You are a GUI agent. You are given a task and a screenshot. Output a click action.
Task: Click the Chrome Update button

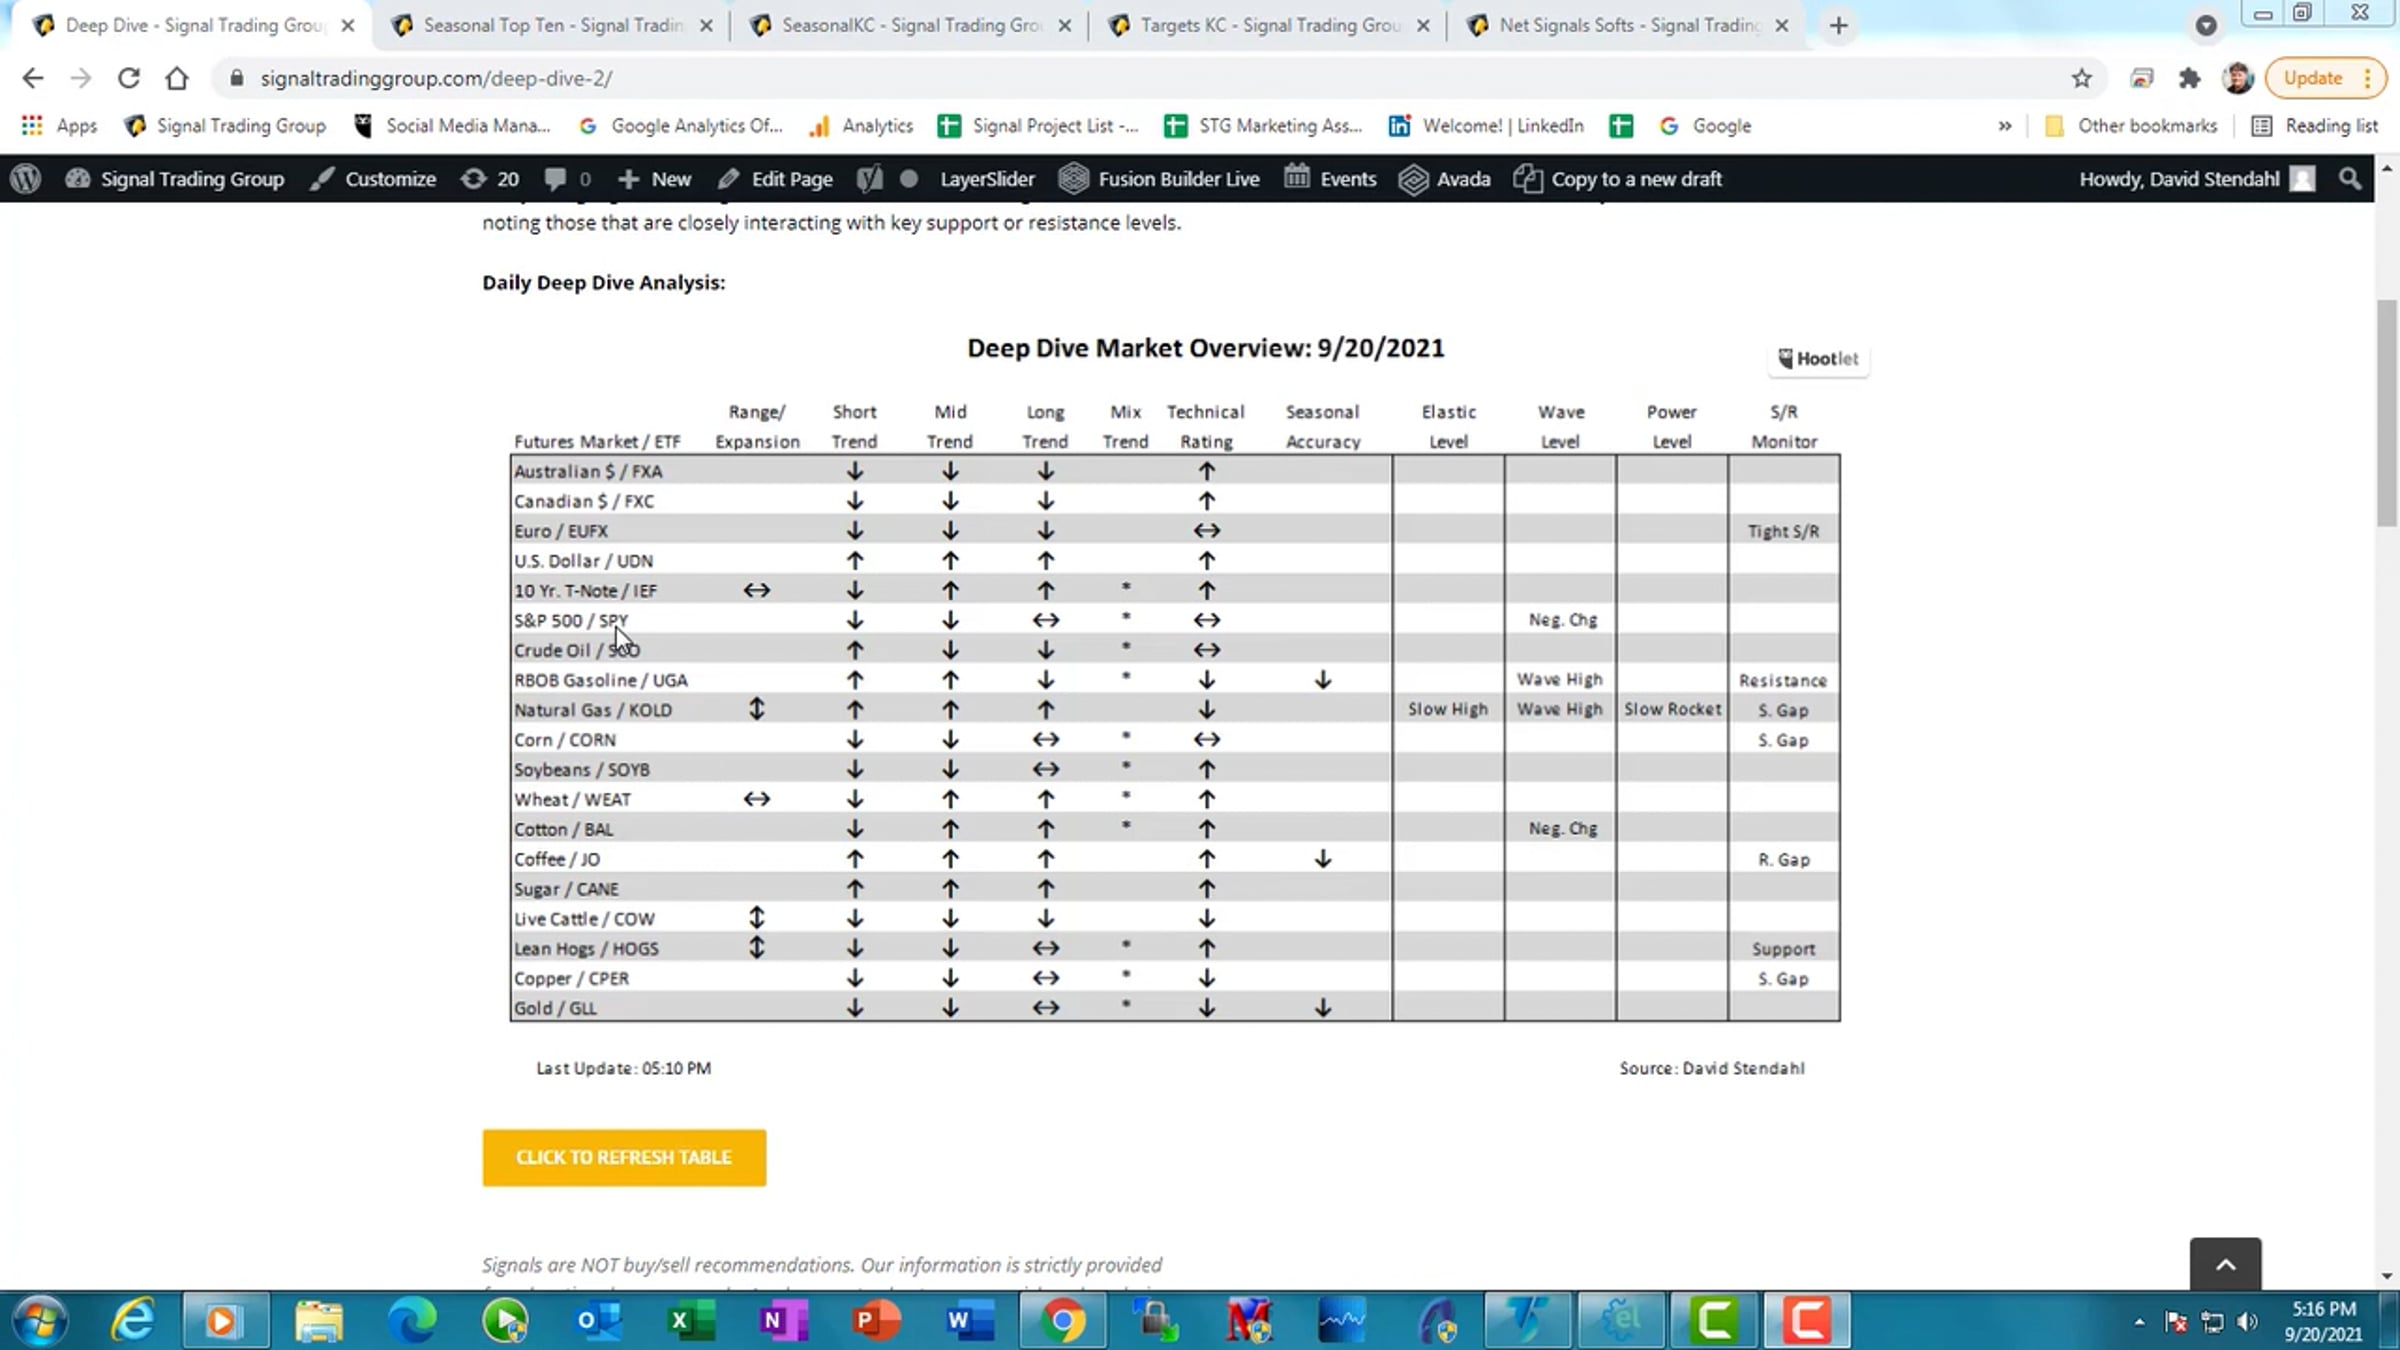pyautogui.click(x=2312, y=78)
